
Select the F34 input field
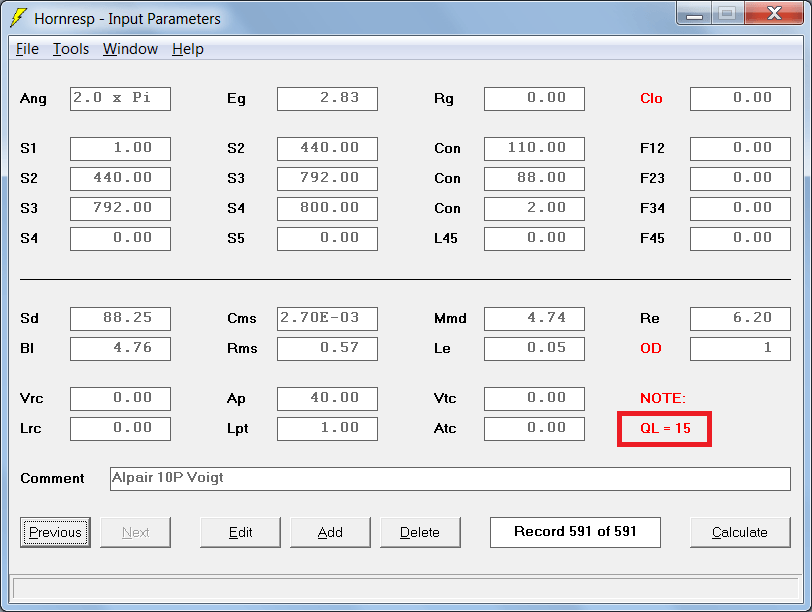(741, 209)
